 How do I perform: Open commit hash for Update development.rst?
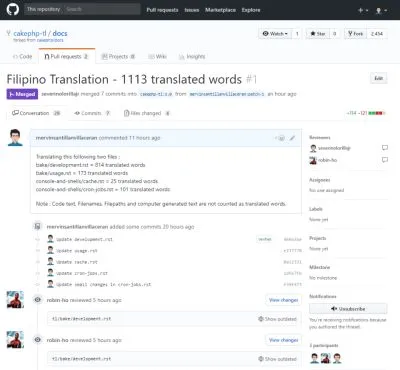(x=292, y=239)
